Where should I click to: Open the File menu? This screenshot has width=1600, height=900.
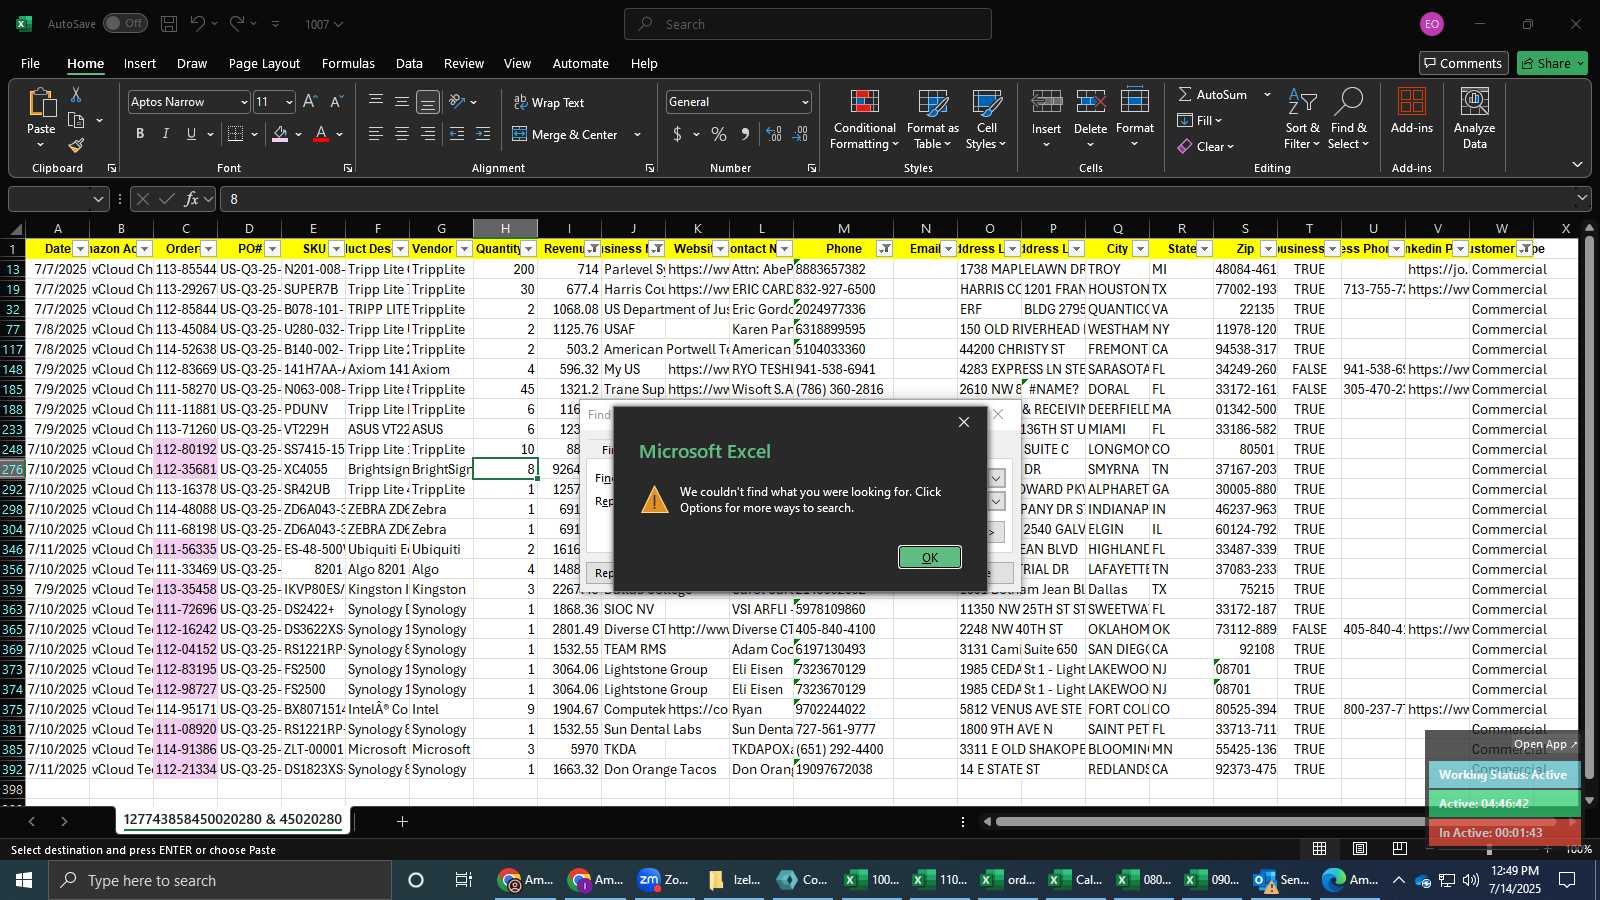pos(30,63)
